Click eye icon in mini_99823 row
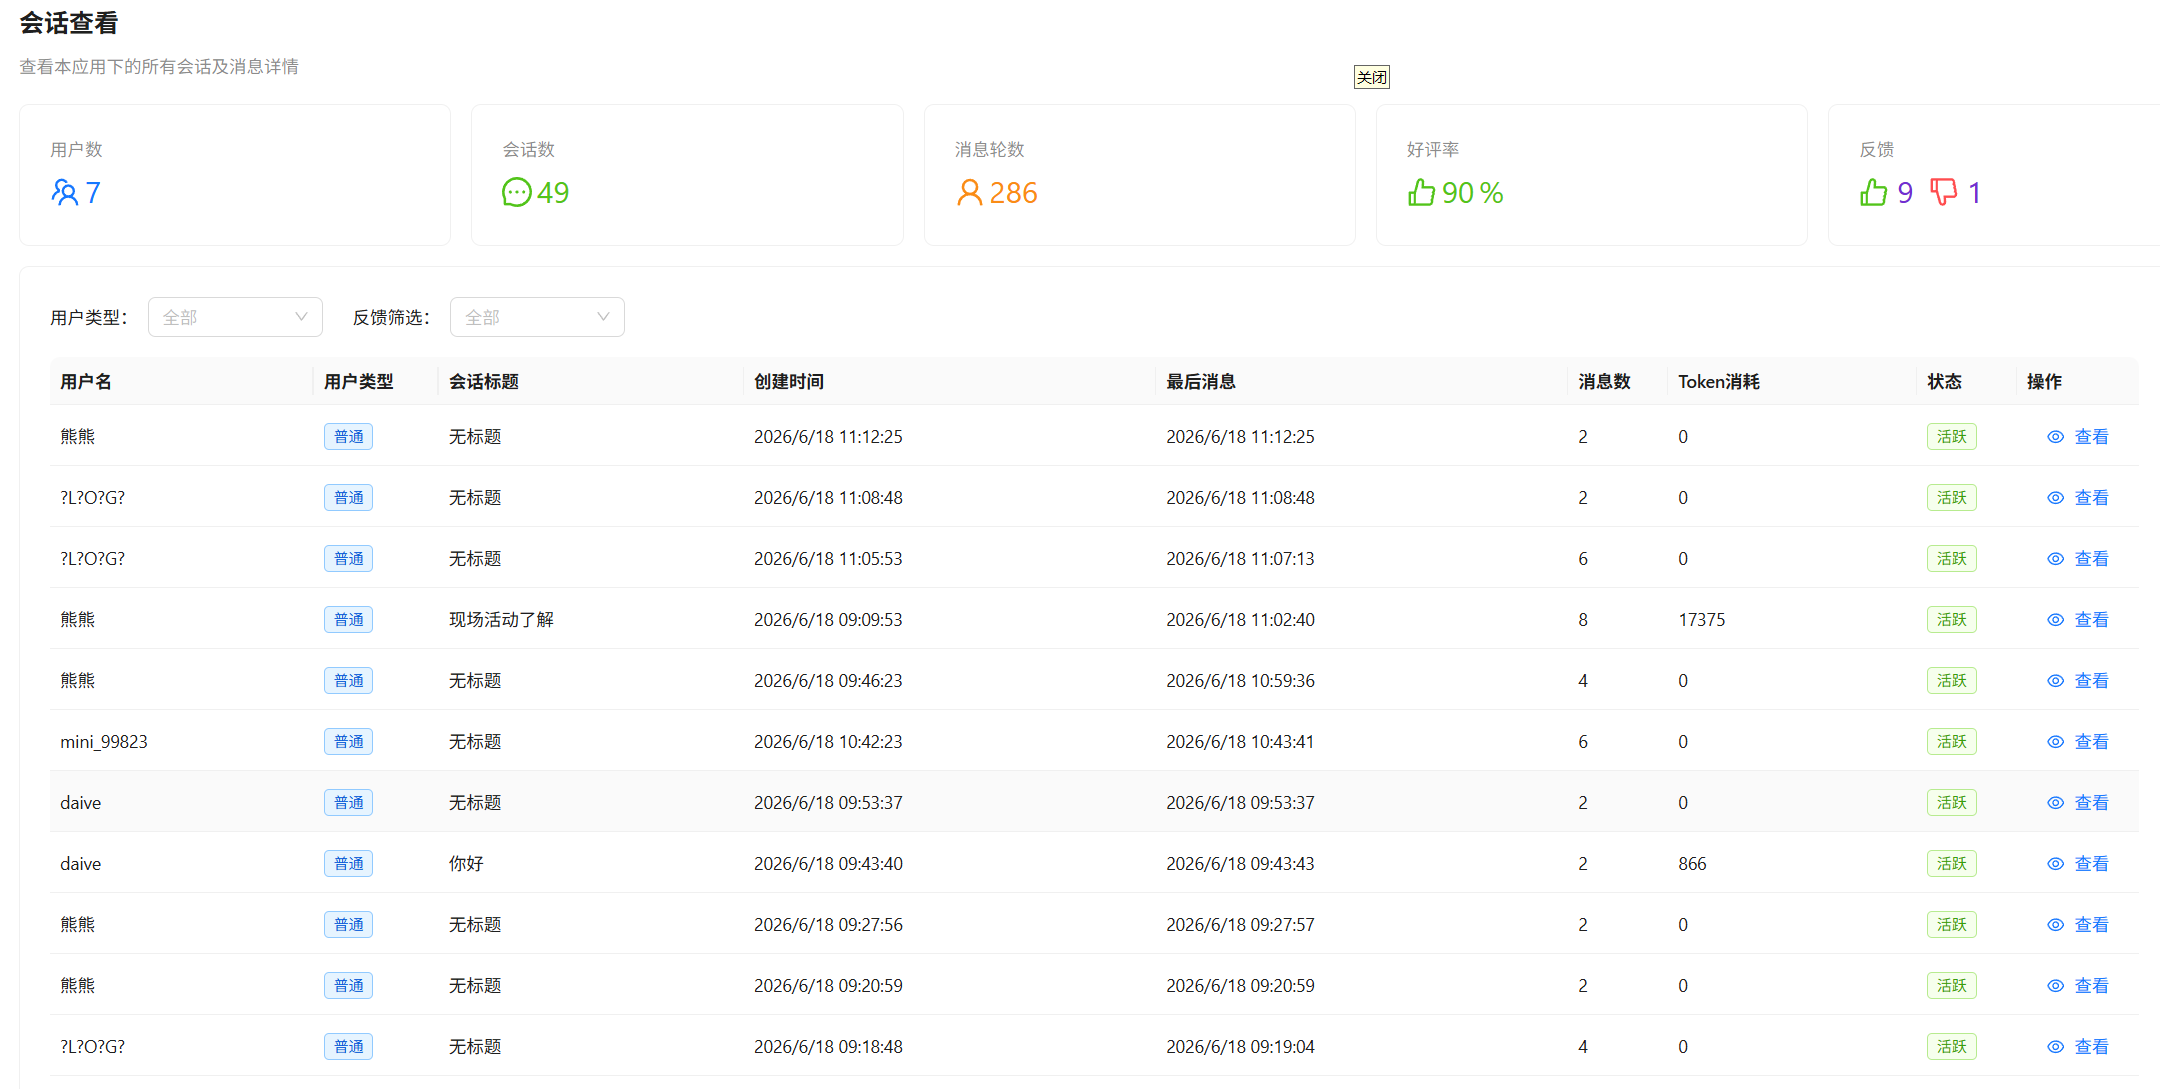Viewport: 2160px width, 1089px height. coord(2055,742)
